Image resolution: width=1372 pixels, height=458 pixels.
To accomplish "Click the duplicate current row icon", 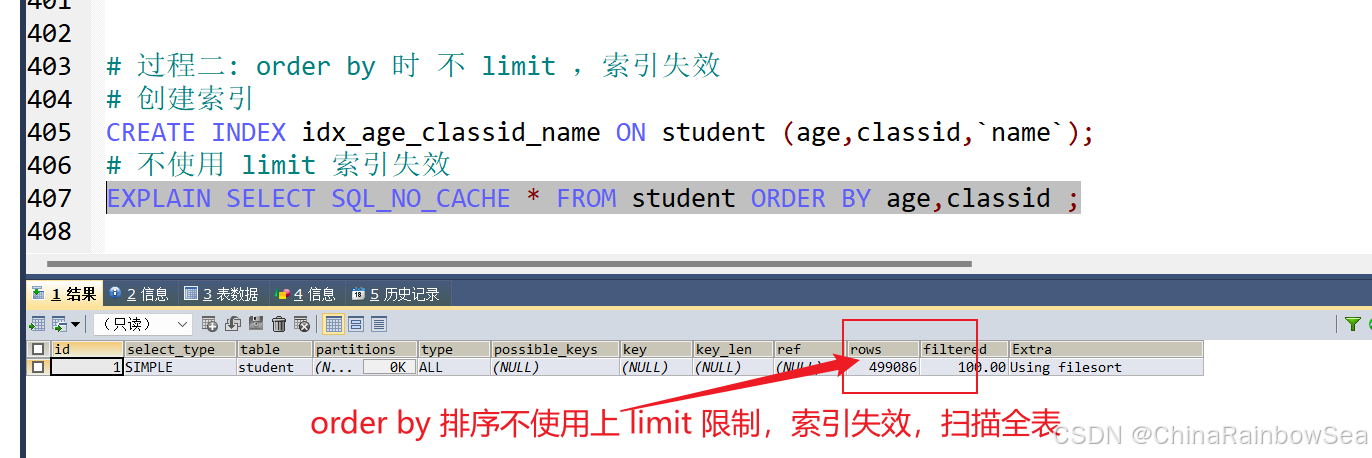I will coord(233,324).
